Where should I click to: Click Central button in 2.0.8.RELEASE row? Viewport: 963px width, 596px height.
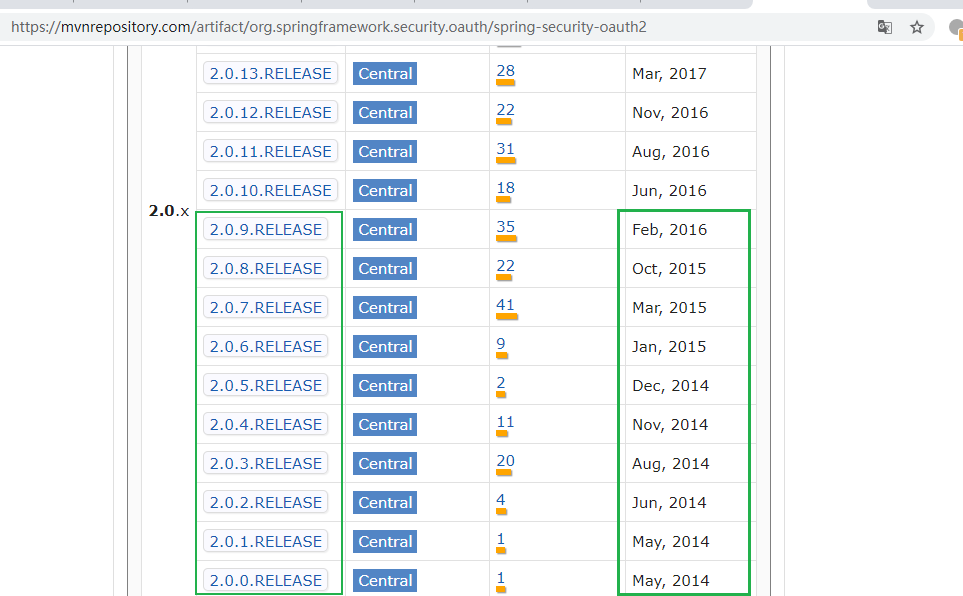click(x=385, y=269)
